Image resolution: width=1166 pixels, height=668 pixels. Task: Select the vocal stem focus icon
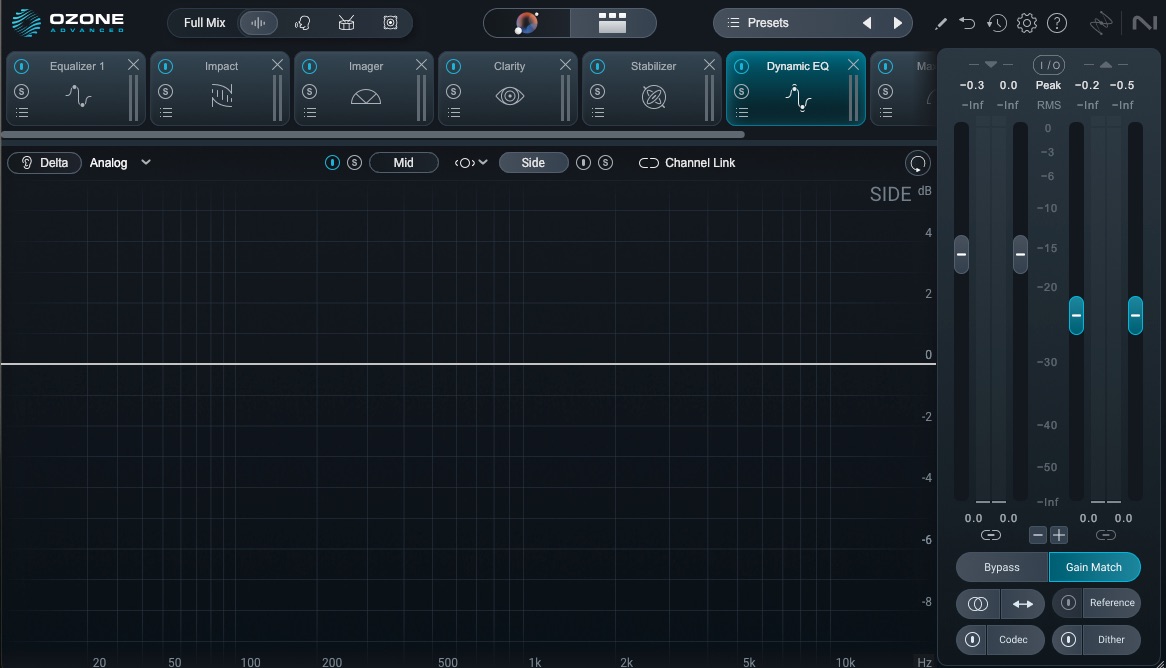click(302, 23)
